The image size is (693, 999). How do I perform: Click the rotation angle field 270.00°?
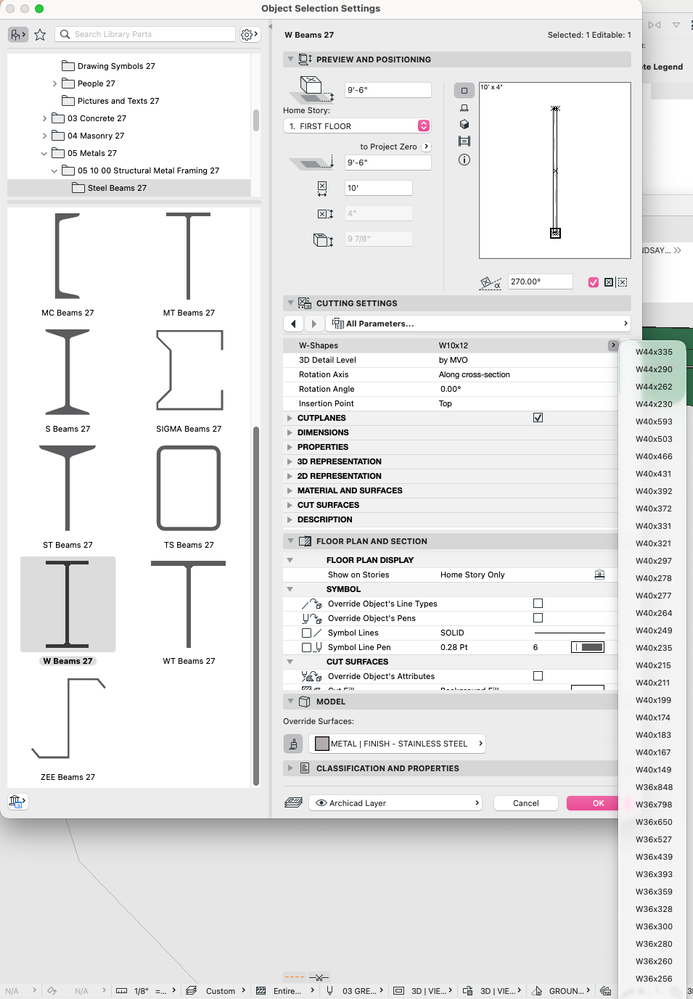540,282
